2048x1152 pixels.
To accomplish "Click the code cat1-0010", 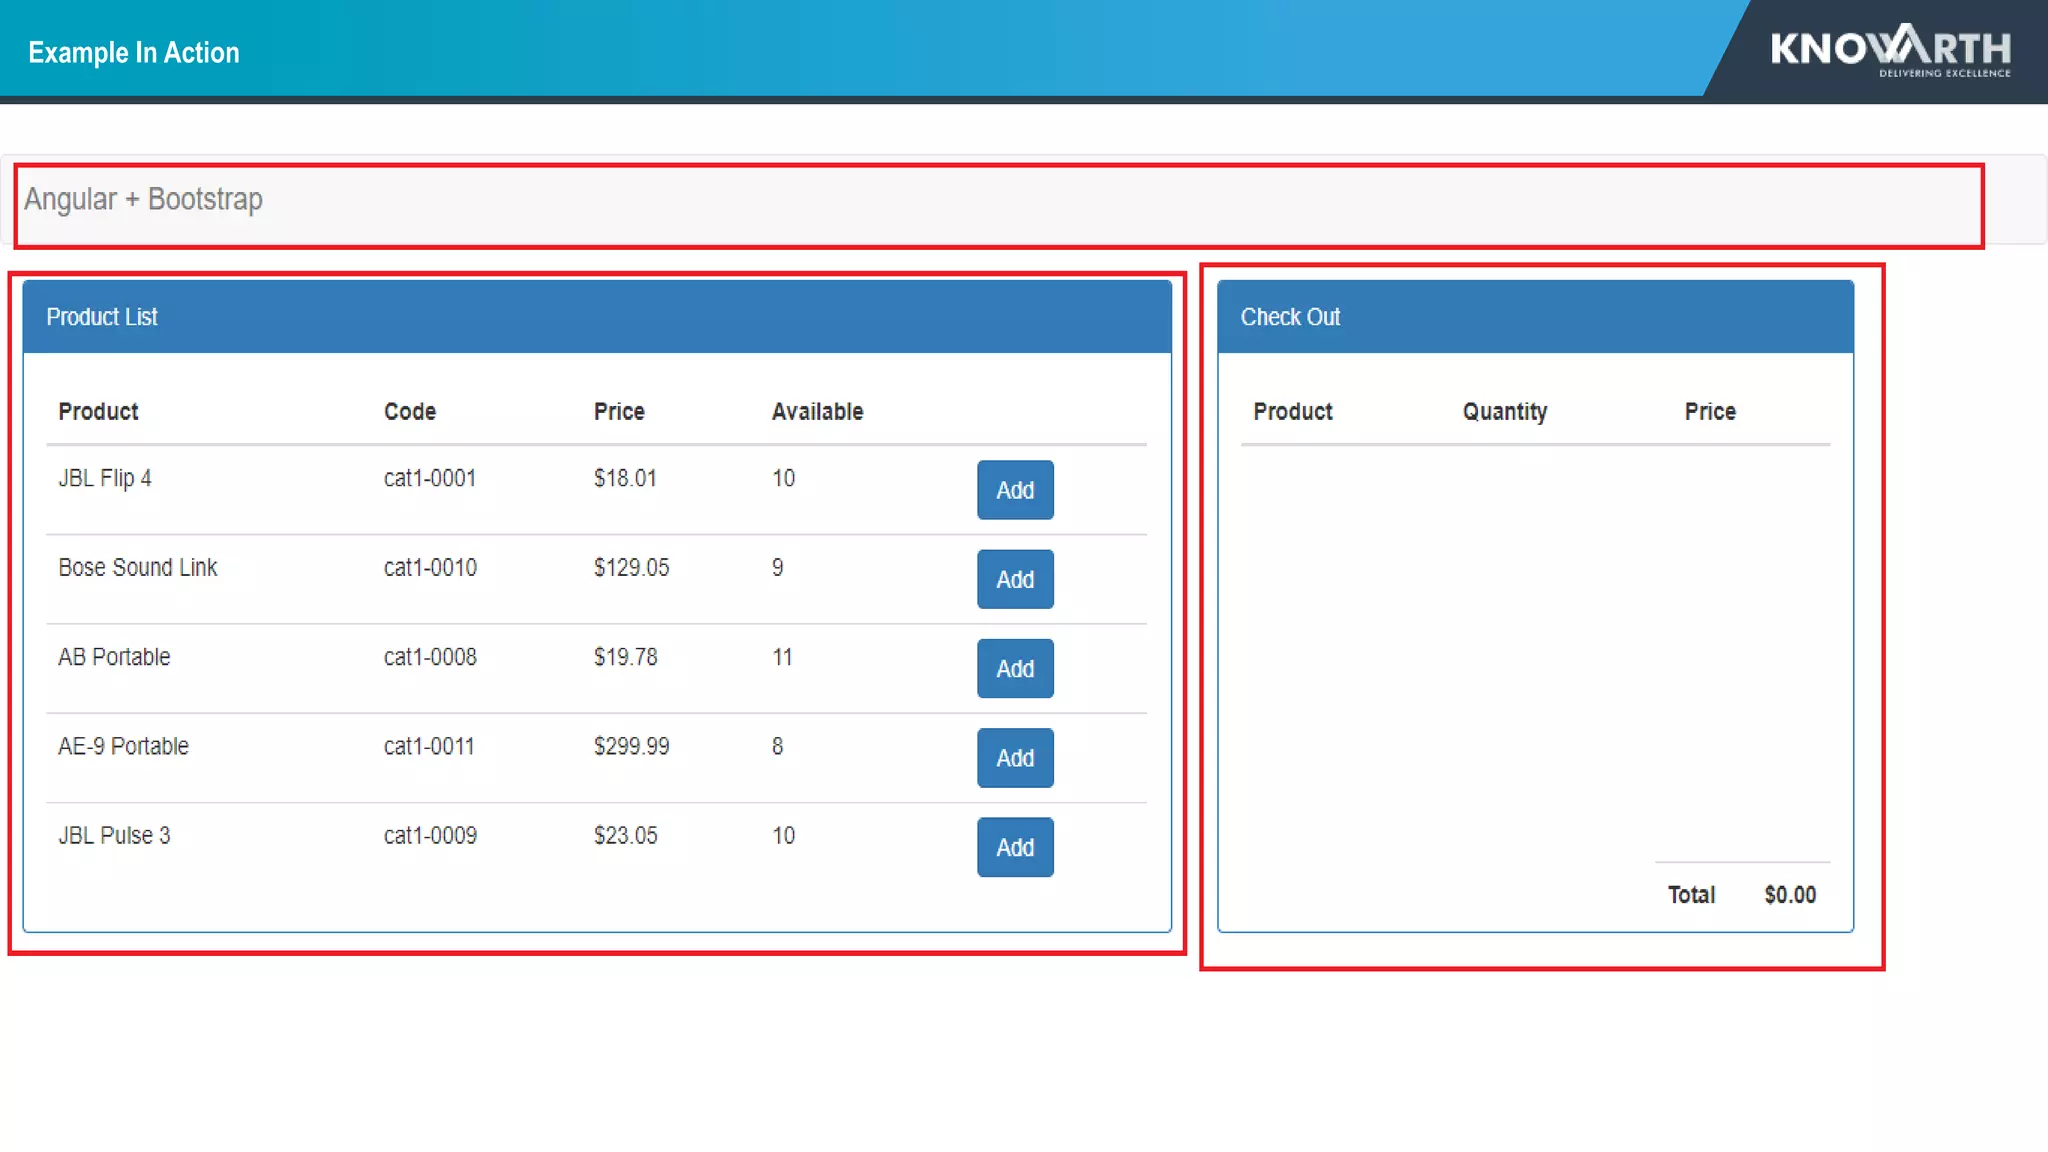I will coord(430,567).
